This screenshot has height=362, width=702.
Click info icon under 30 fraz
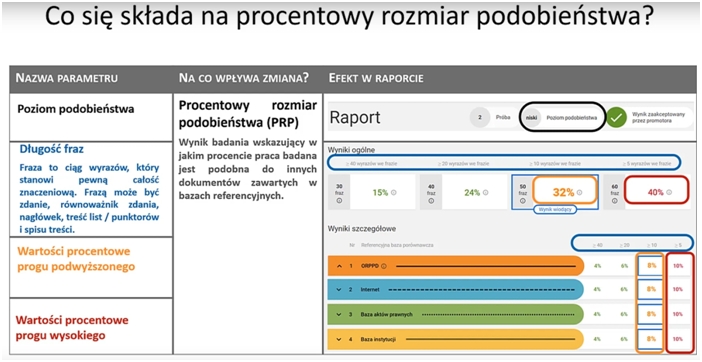(339, 200)
